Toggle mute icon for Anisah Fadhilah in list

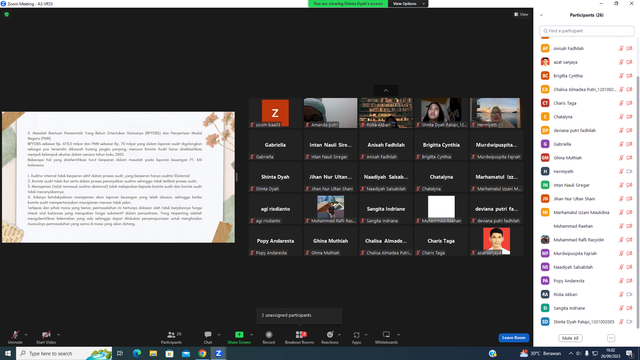pos(621,48)
